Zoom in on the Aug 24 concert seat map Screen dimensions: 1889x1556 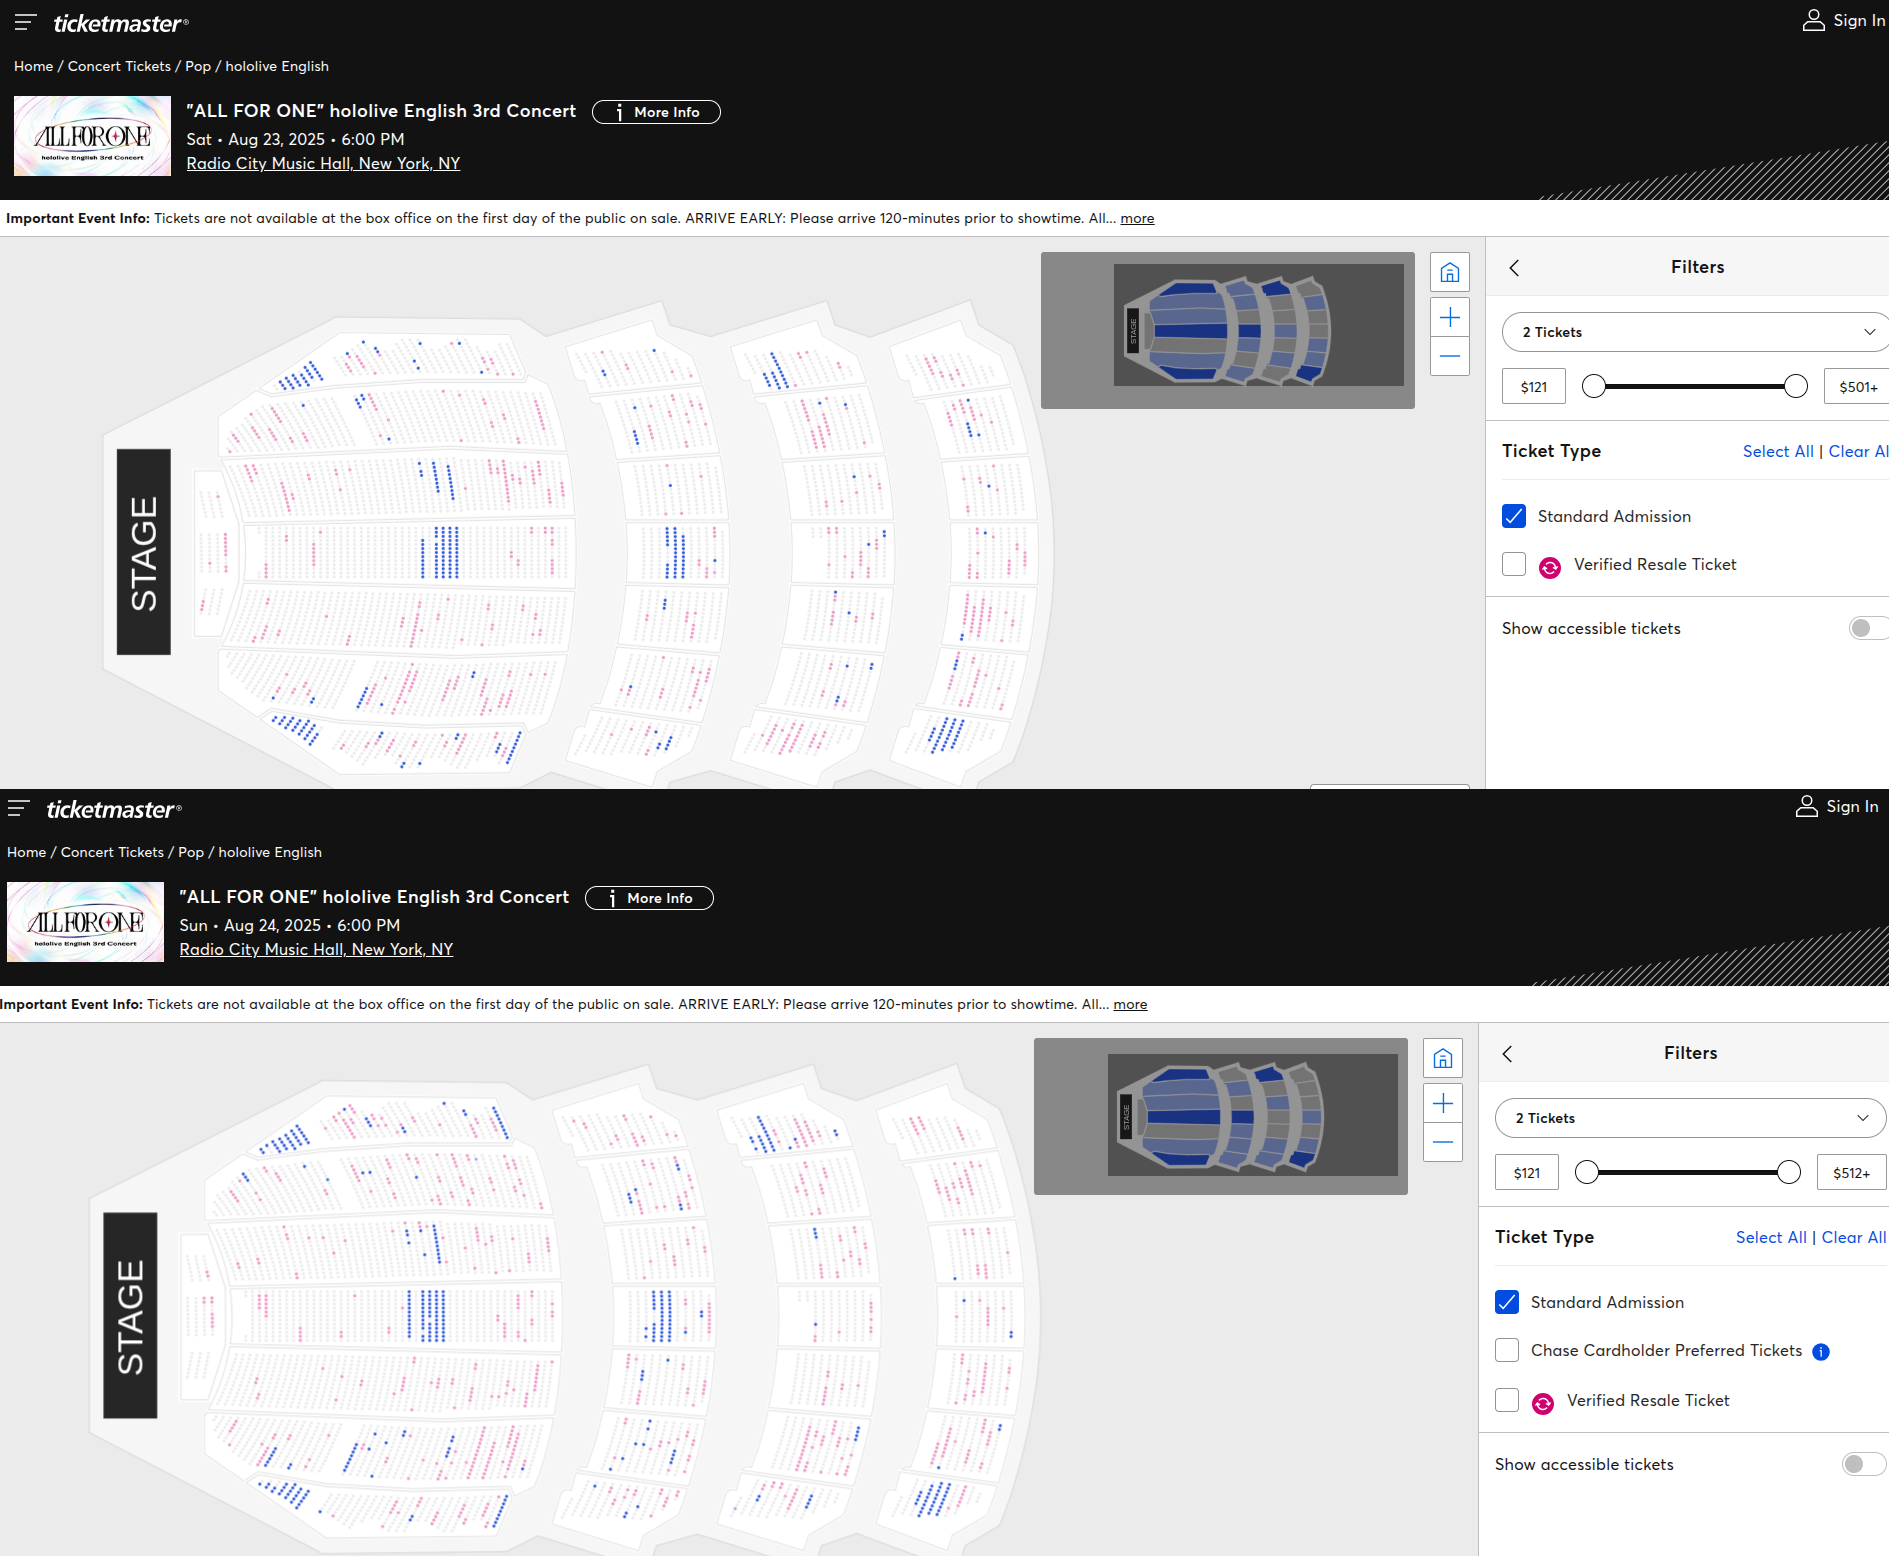click(x=1443, y=1103)
